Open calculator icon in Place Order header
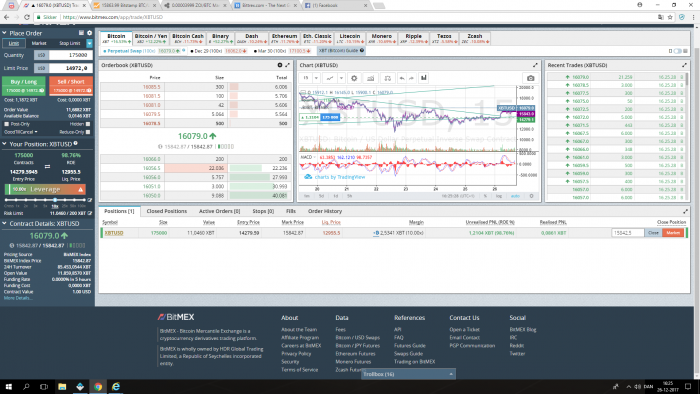Image resolution: width=700 pixels, height=394 pixels. point(81,33)
